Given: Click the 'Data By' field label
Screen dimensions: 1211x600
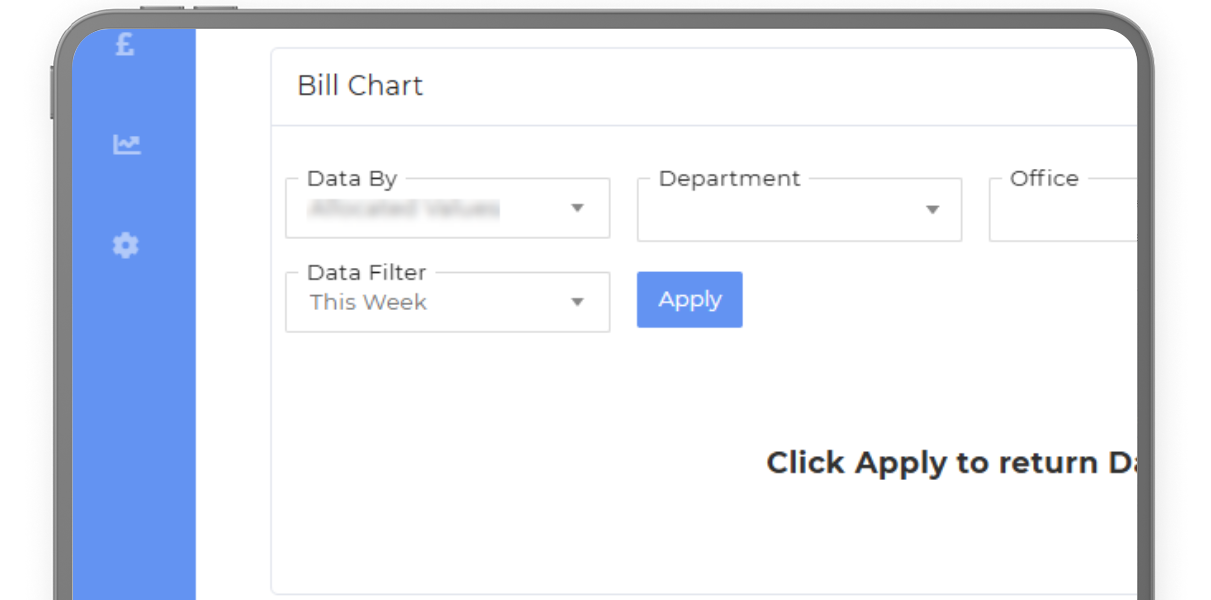Looking at the screenshot, I should (352, 179).
